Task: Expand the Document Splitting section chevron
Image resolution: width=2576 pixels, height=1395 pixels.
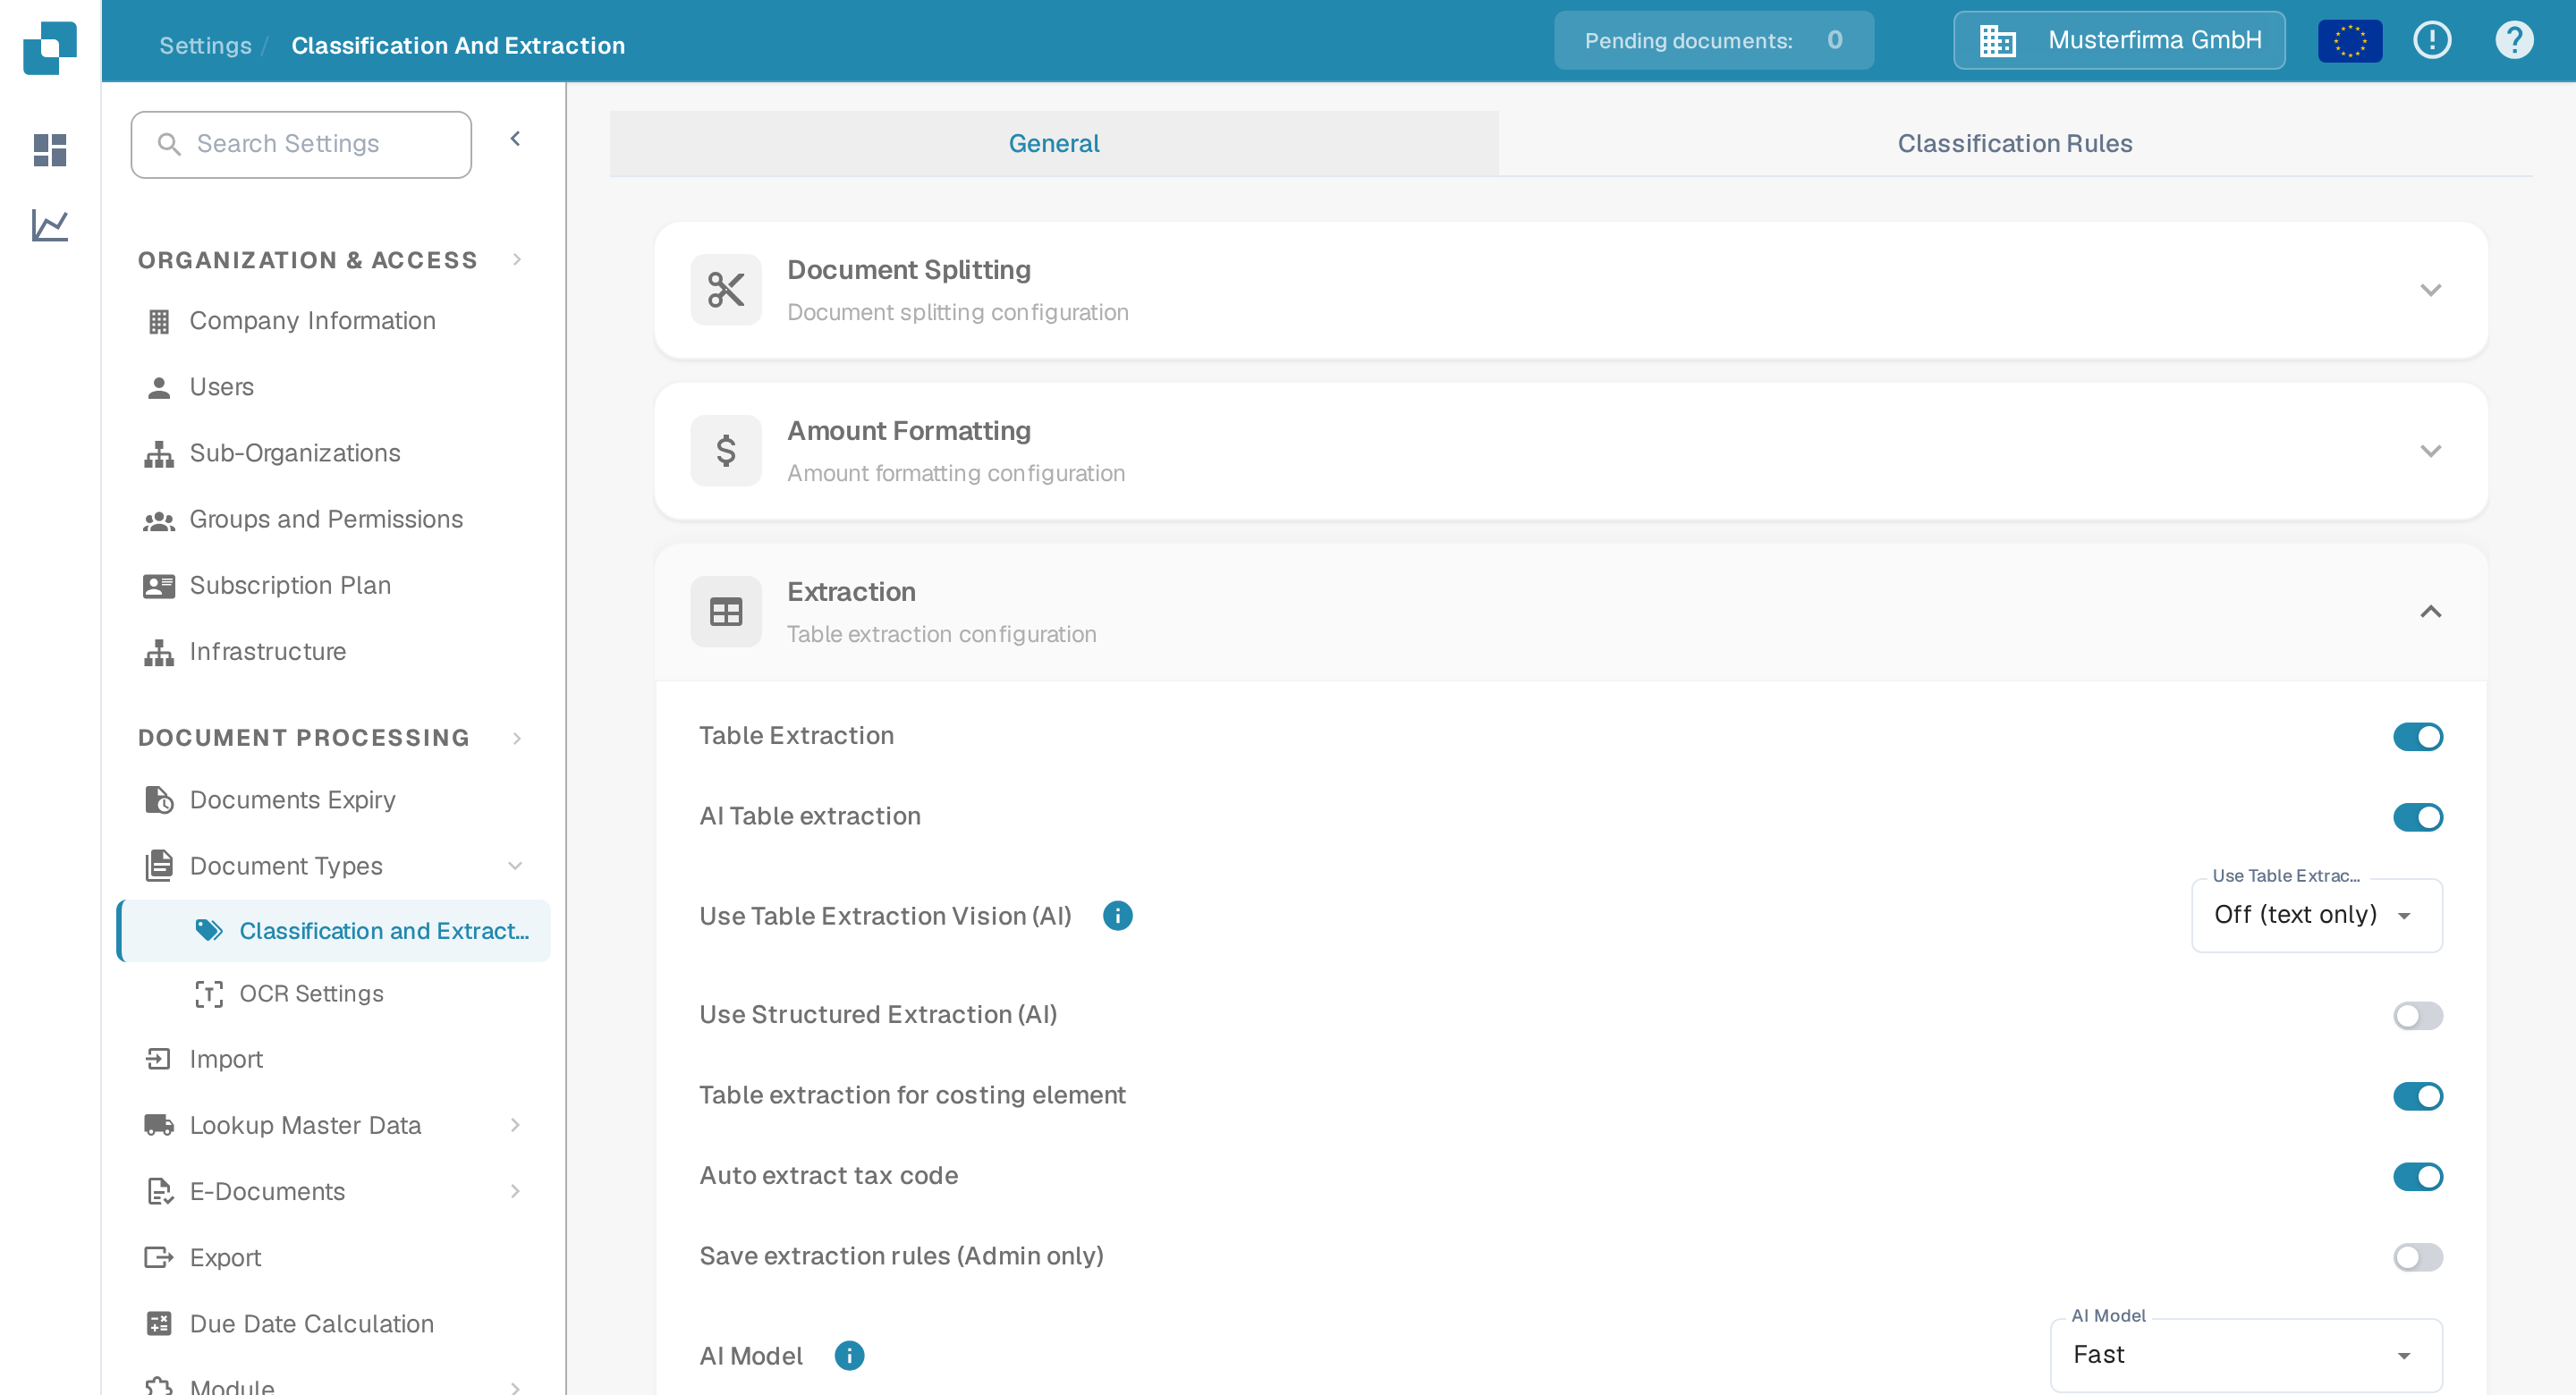Action: [2430, 290]
